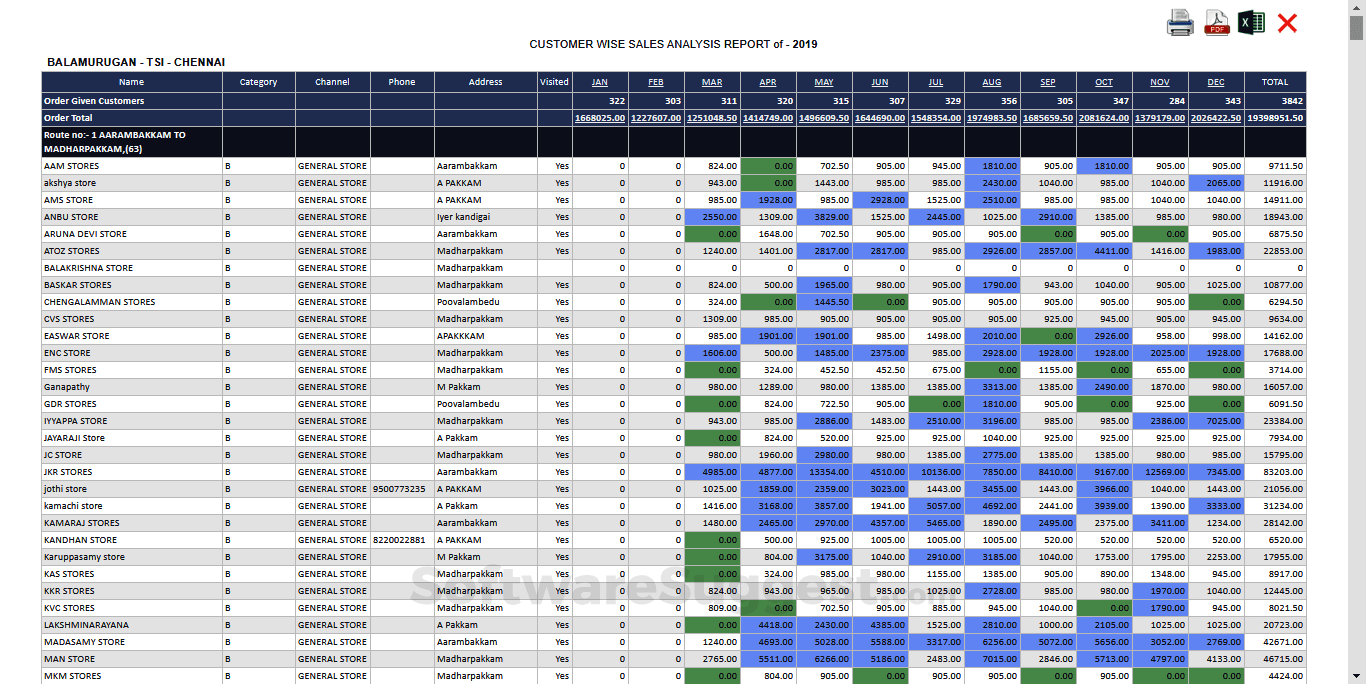Print the sales analysis report
The height and width of the screenshot is (684, 1366).
point(1181,22)
